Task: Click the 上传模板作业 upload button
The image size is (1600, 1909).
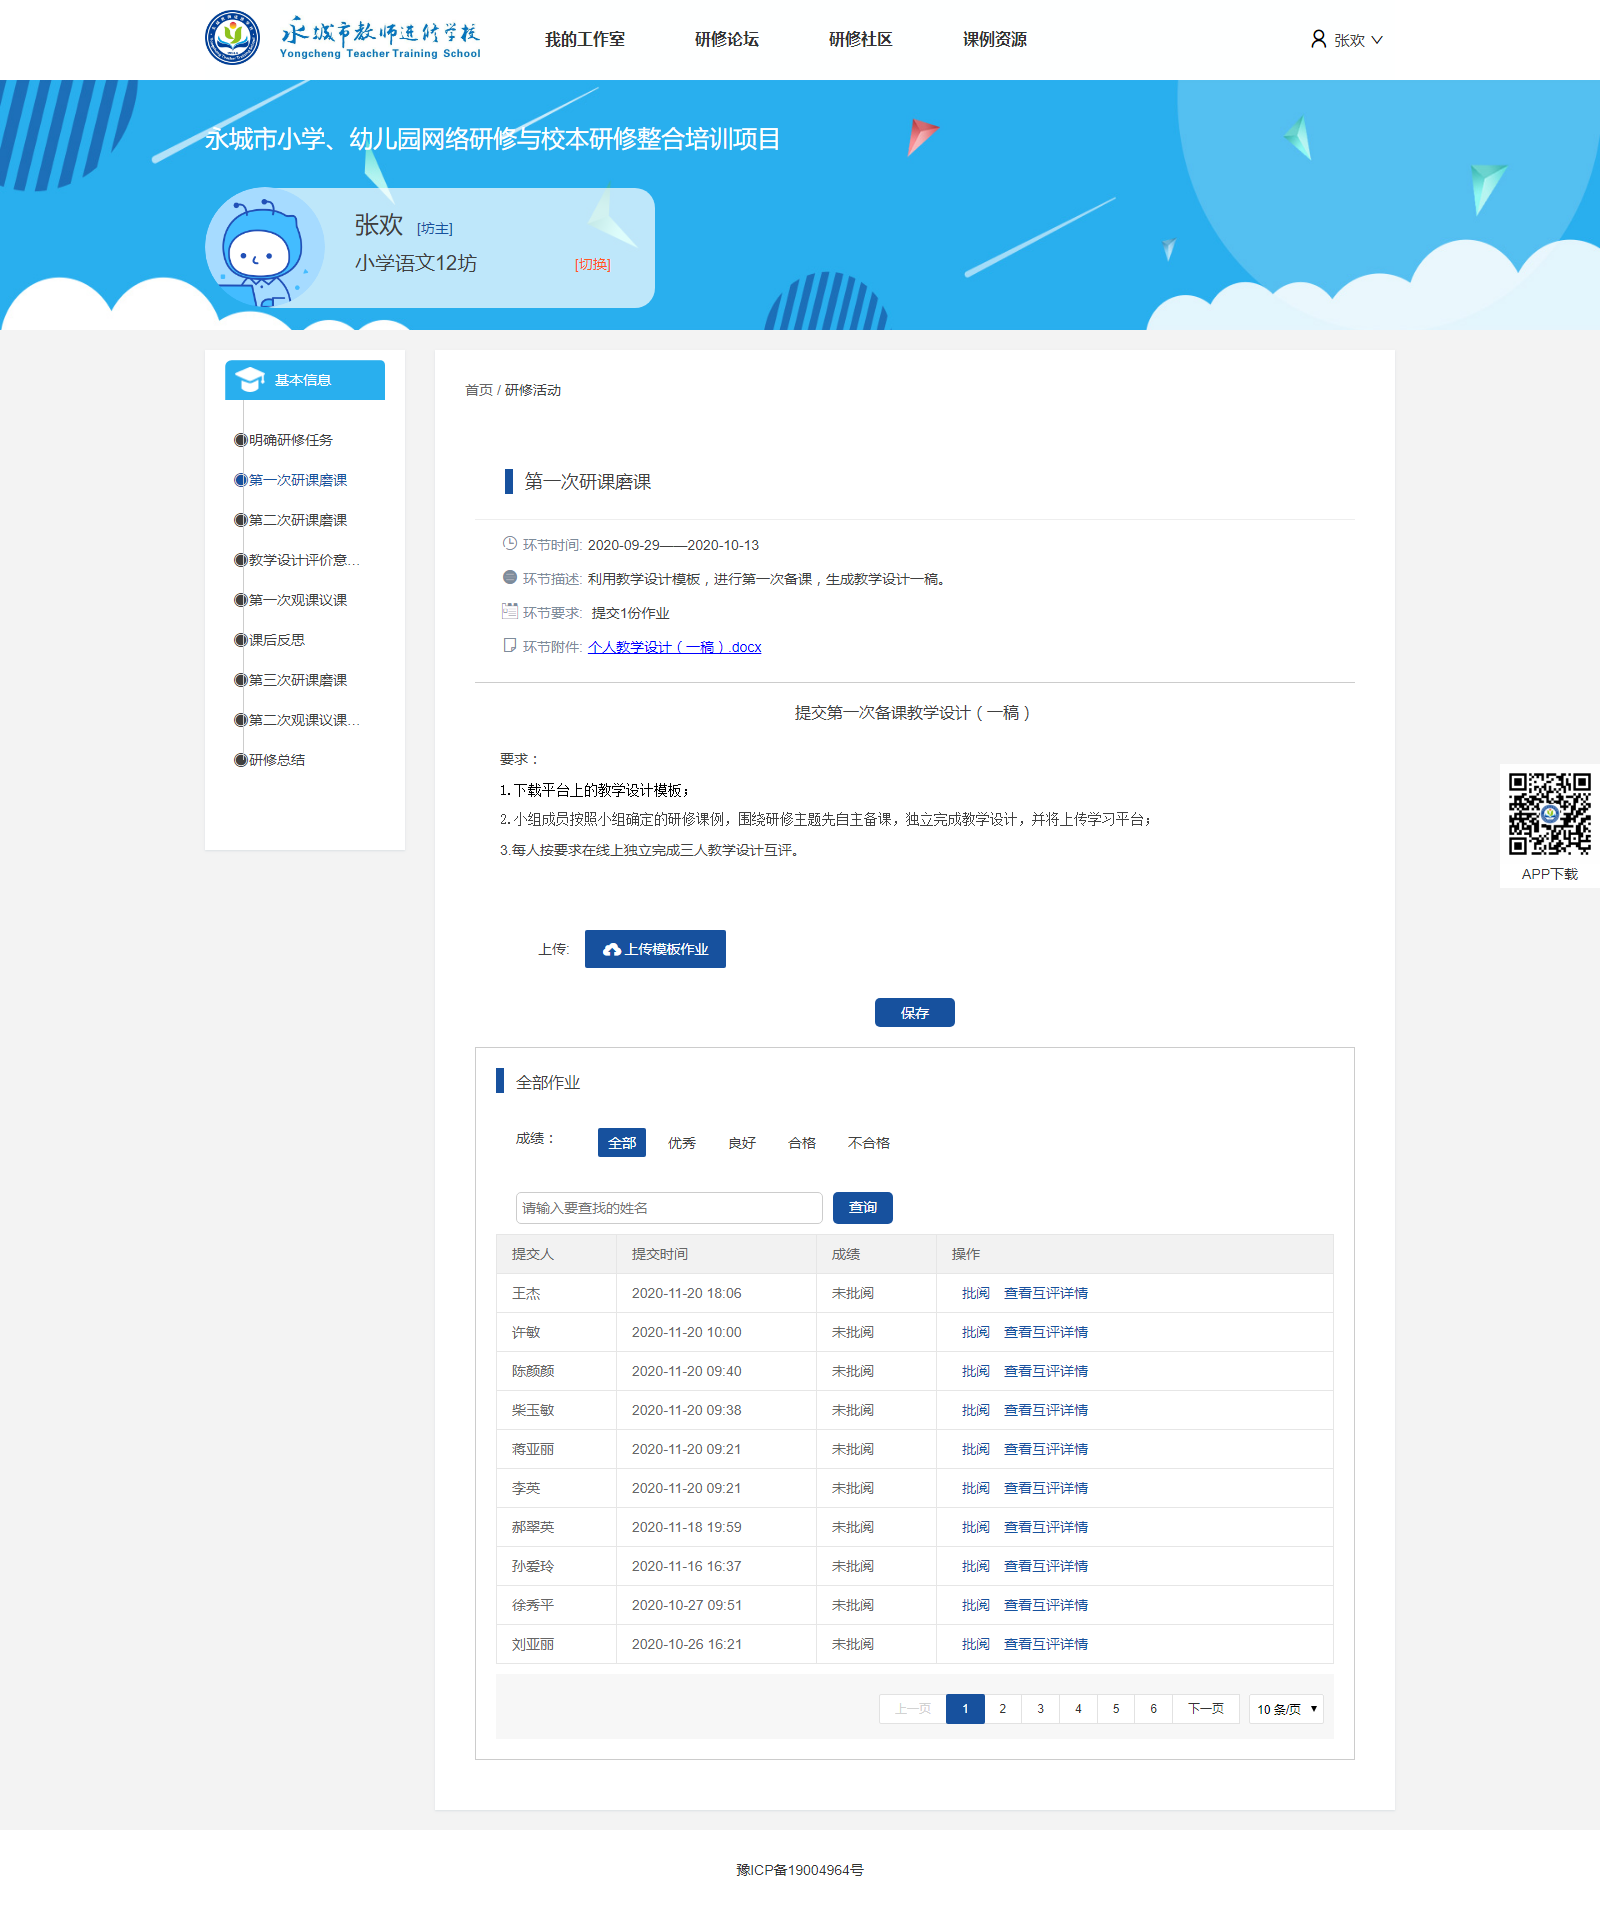Action: (x=655, y=949)
